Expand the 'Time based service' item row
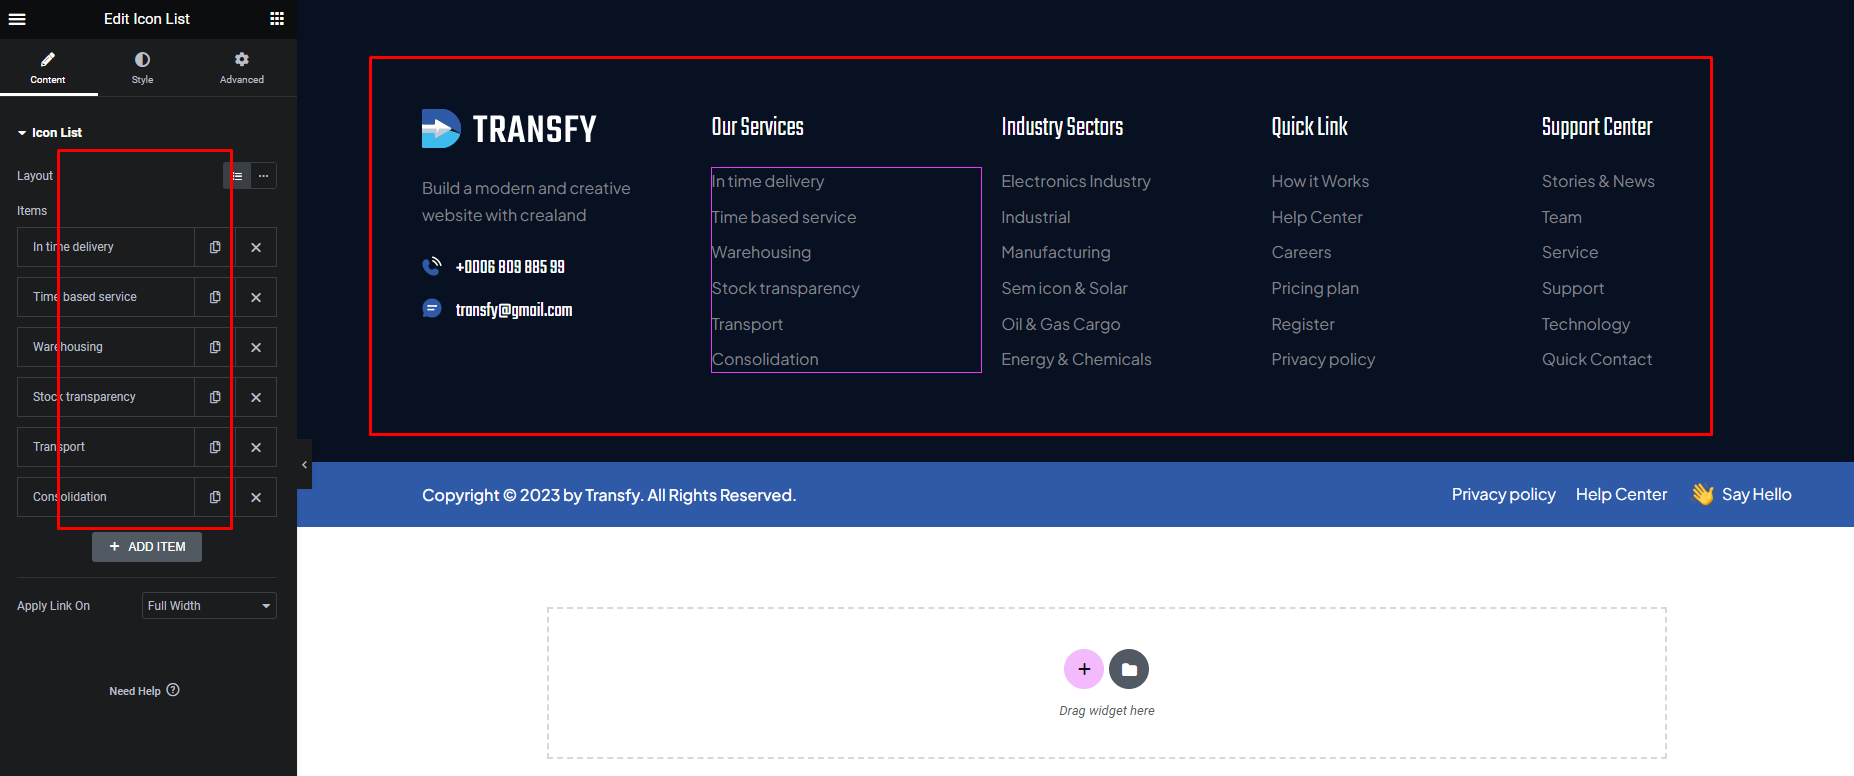Screen dimensions: 1854x776 105,297
